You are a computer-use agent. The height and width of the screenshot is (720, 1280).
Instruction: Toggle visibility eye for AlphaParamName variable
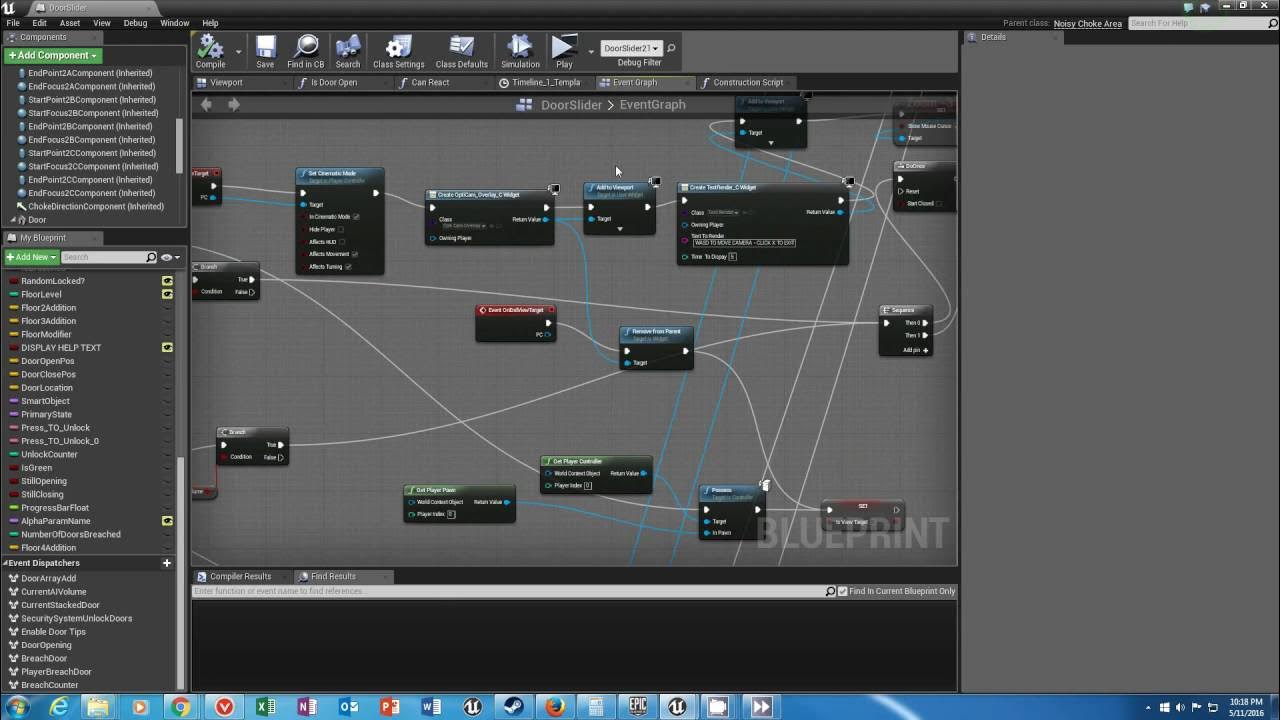[x=167, y=521]
